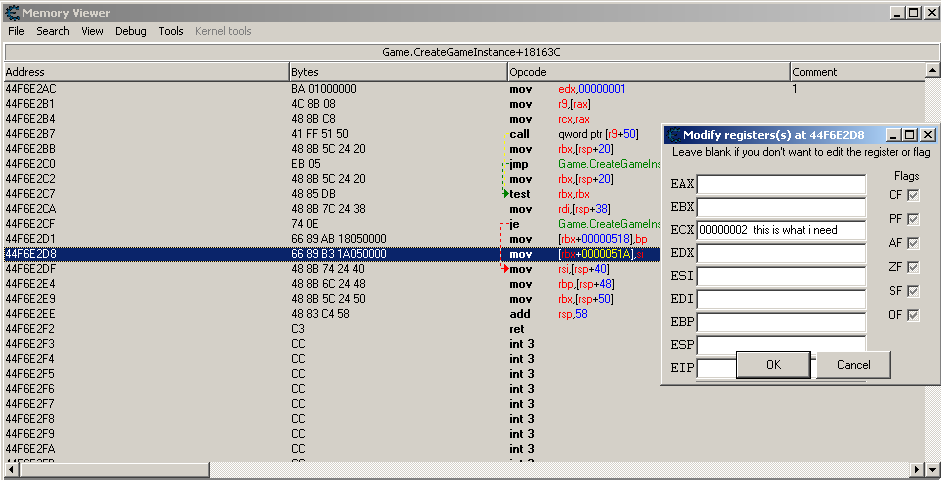Select the jmp instruction row 44F6E2C0
Screen dimensions: 941x480
pos(333,164)
